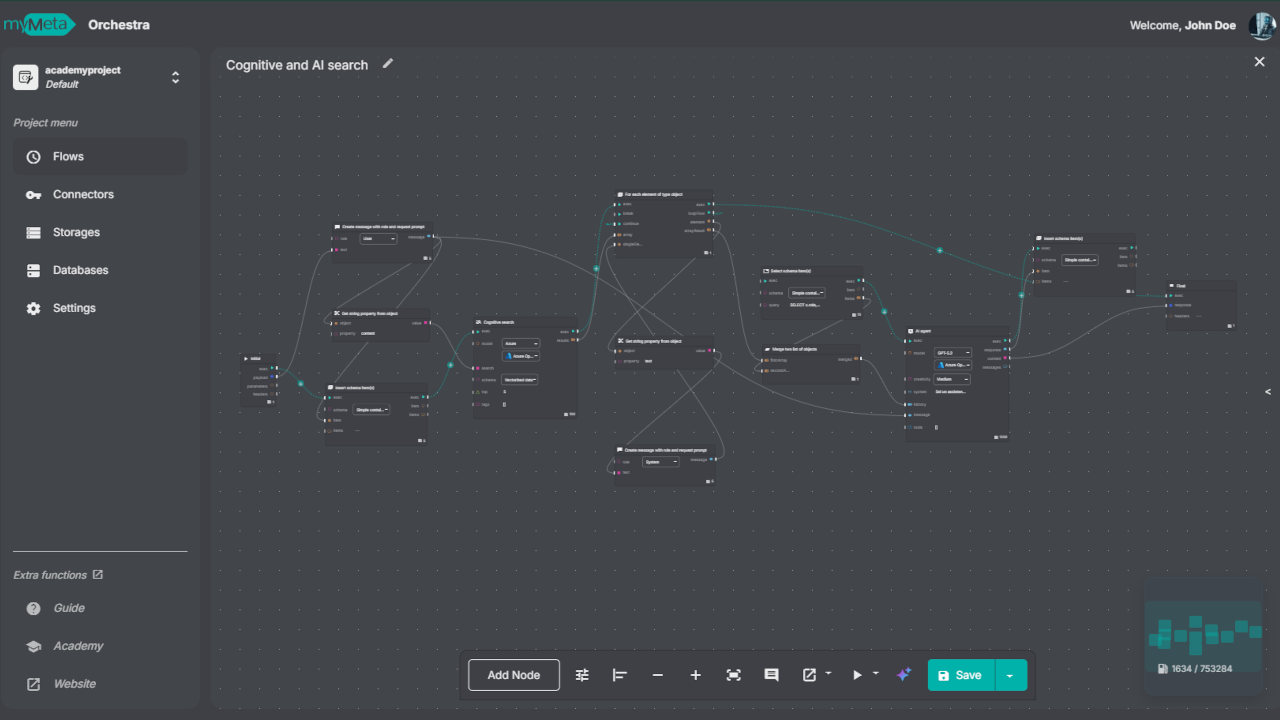
Task: Click the flow settings sliders icon
Action: (582, 675)
